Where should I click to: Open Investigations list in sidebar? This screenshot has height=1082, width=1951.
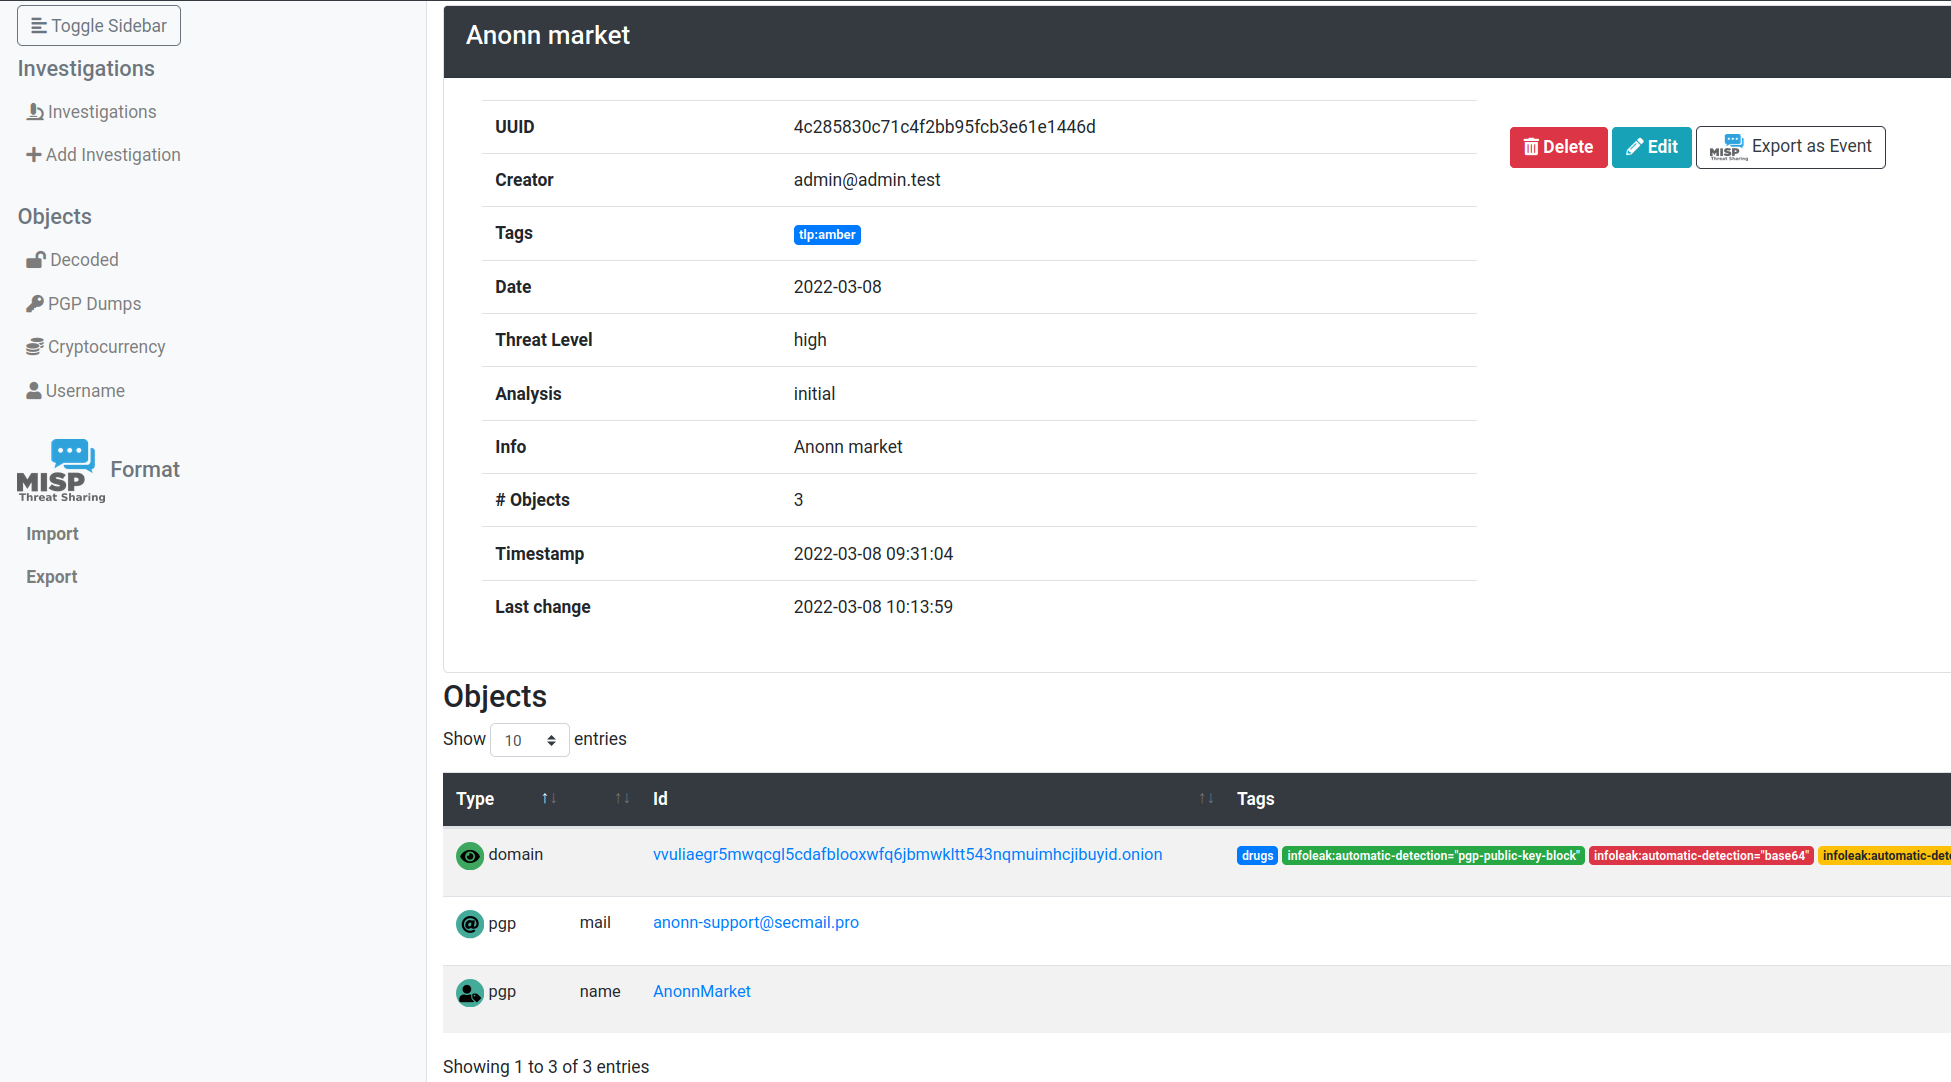click(x=101, y=112)
